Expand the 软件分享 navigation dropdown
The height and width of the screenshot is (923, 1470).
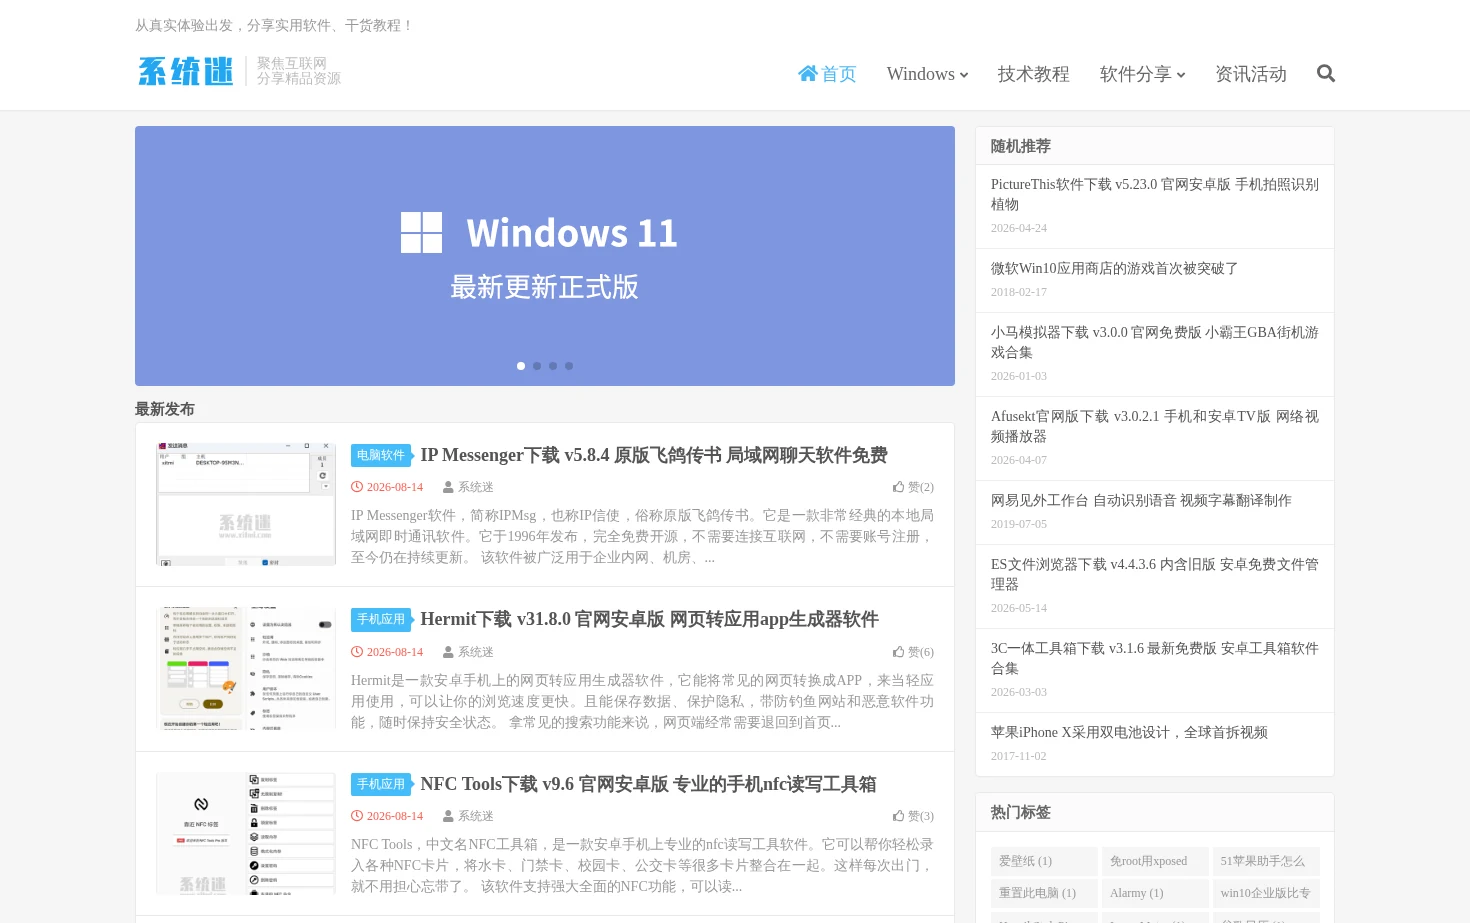(1142, 74)
